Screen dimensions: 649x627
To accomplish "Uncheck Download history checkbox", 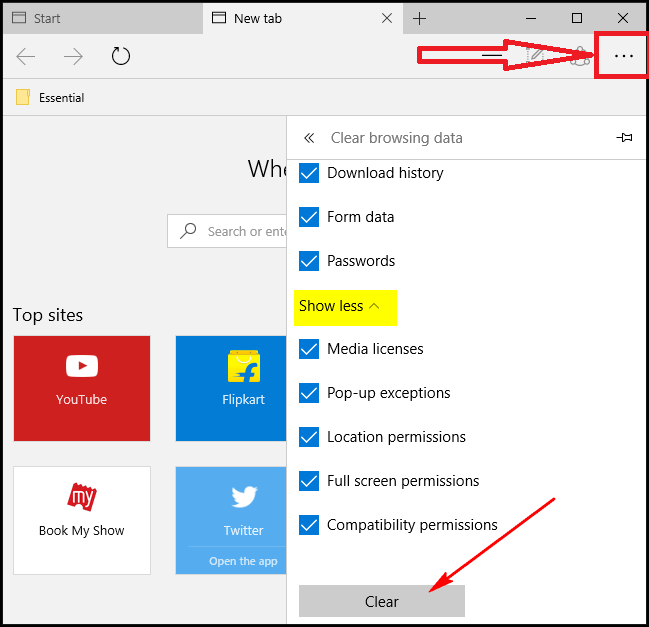I will 309,173.
